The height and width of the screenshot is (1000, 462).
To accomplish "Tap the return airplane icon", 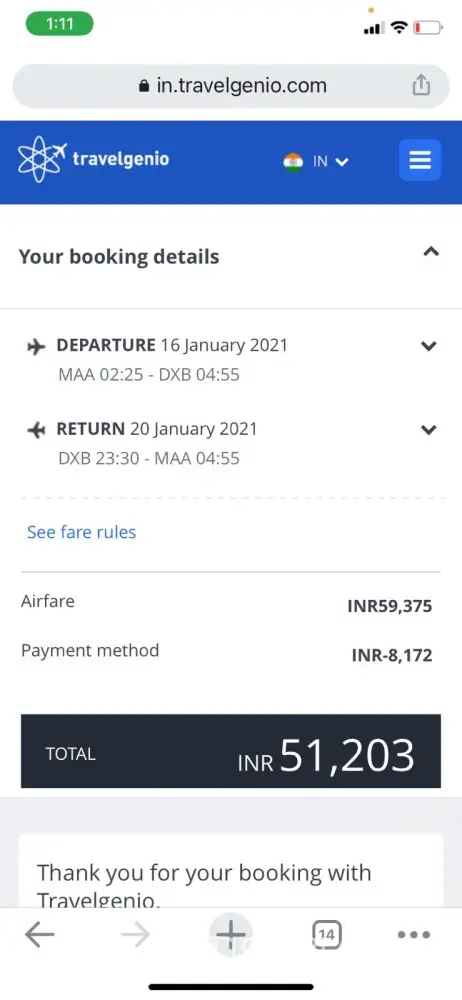I will [x=36, y=431].
